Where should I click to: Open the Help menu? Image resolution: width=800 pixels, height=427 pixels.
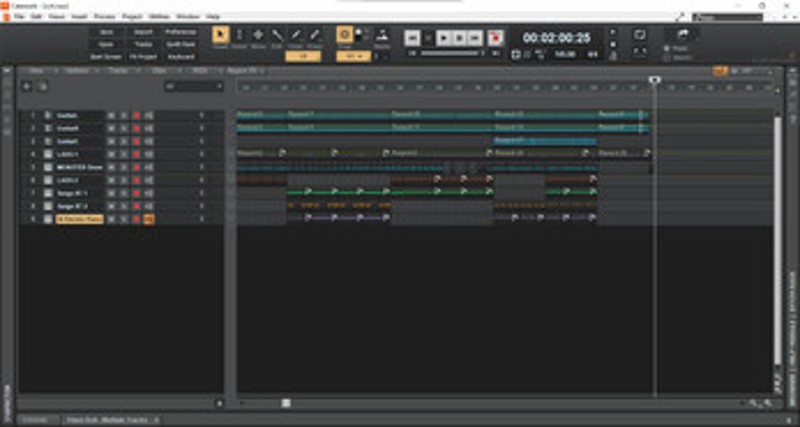pos(213,17)
